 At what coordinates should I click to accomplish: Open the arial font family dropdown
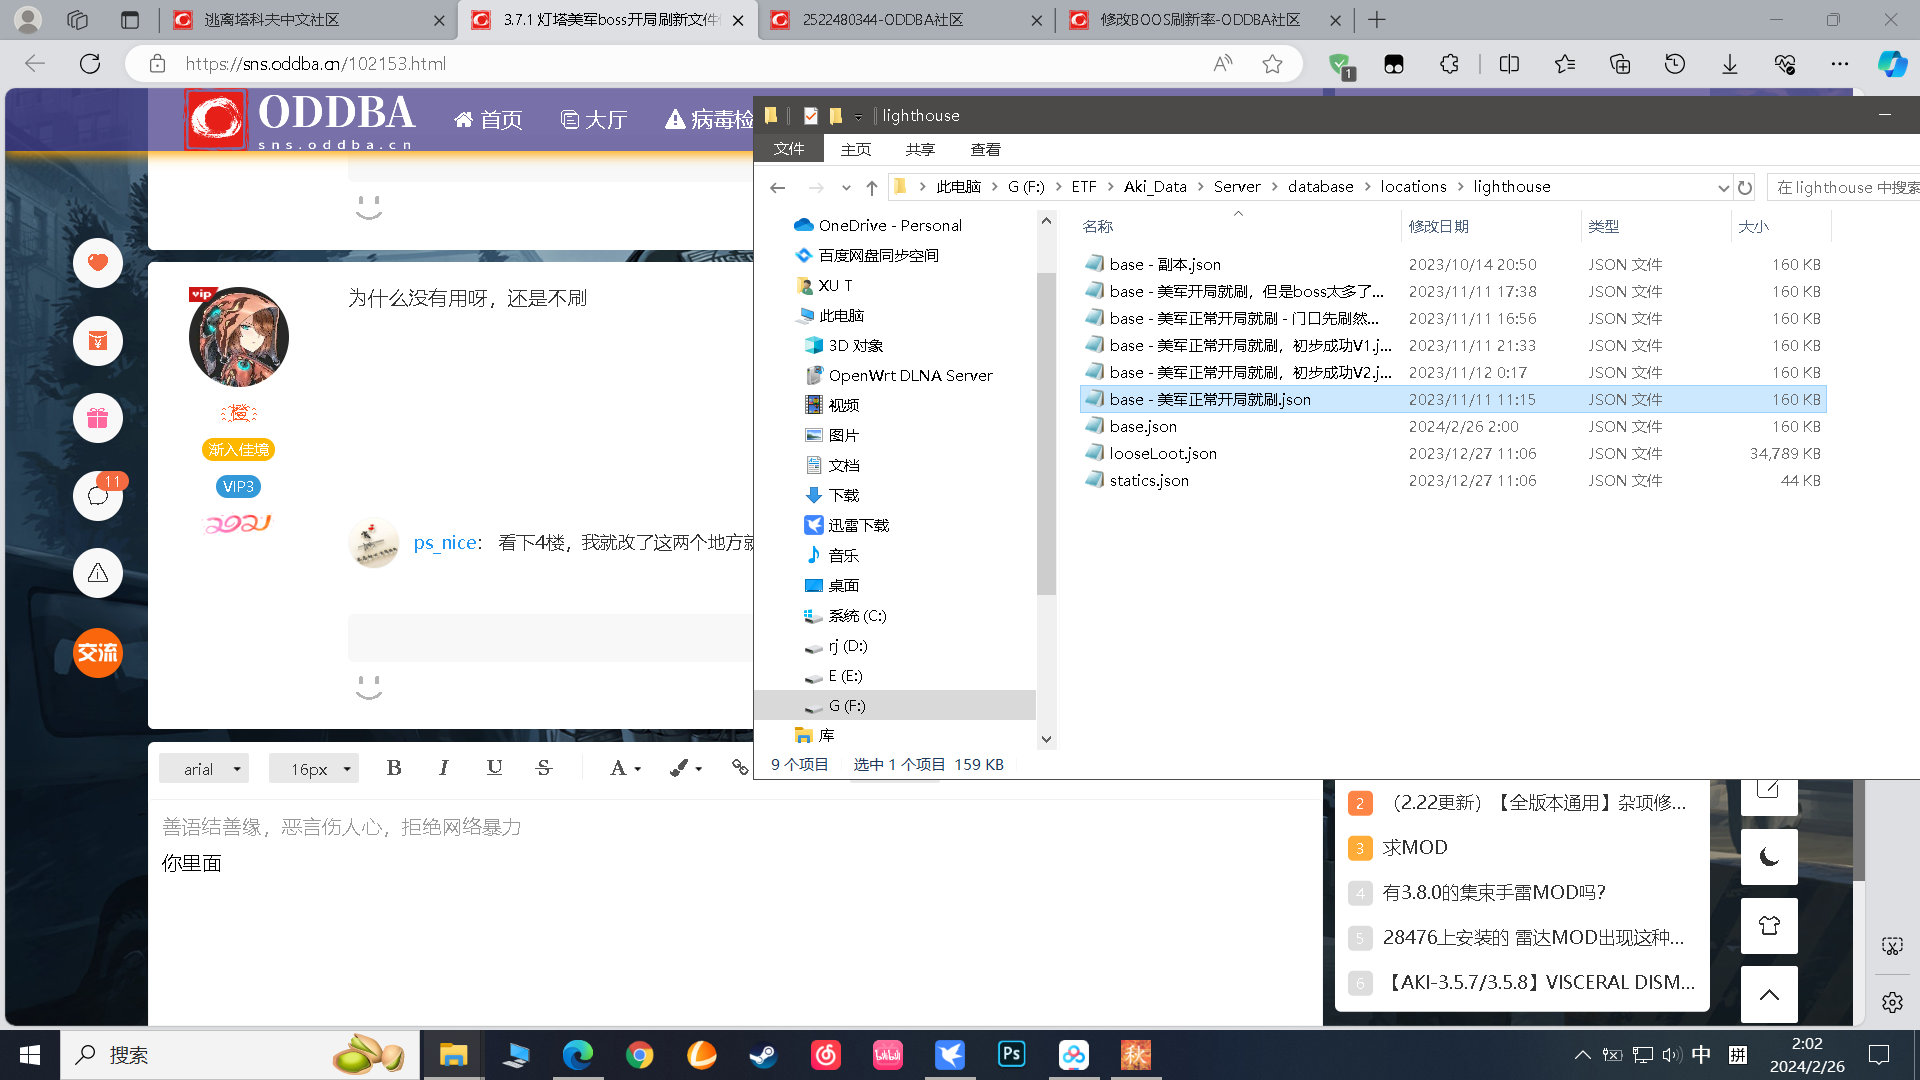(204, 768)
